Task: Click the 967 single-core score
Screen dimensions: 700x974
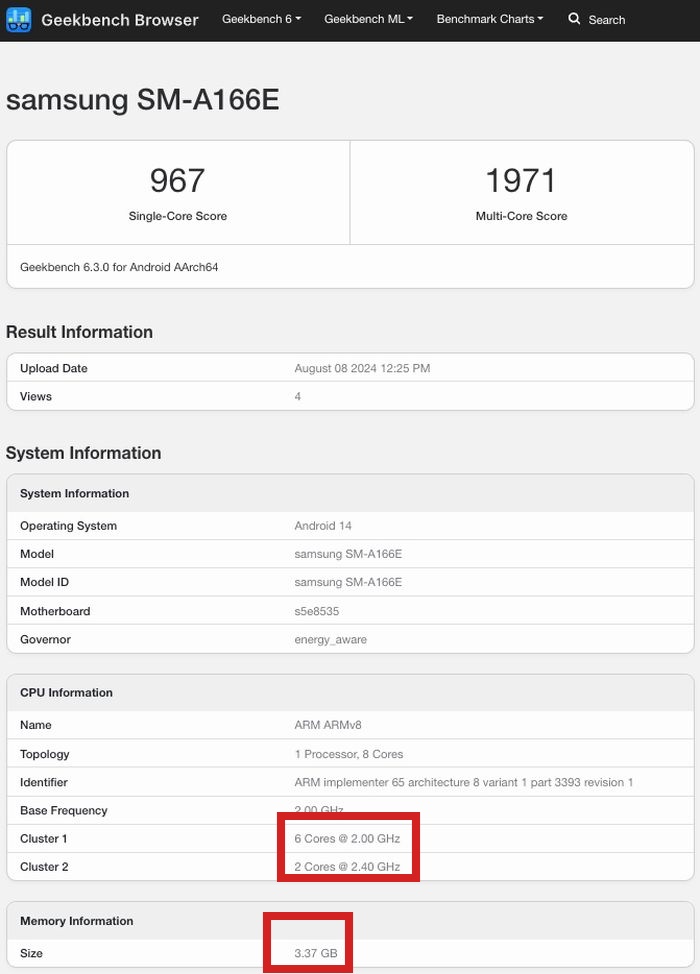Action: coord(177,181)
